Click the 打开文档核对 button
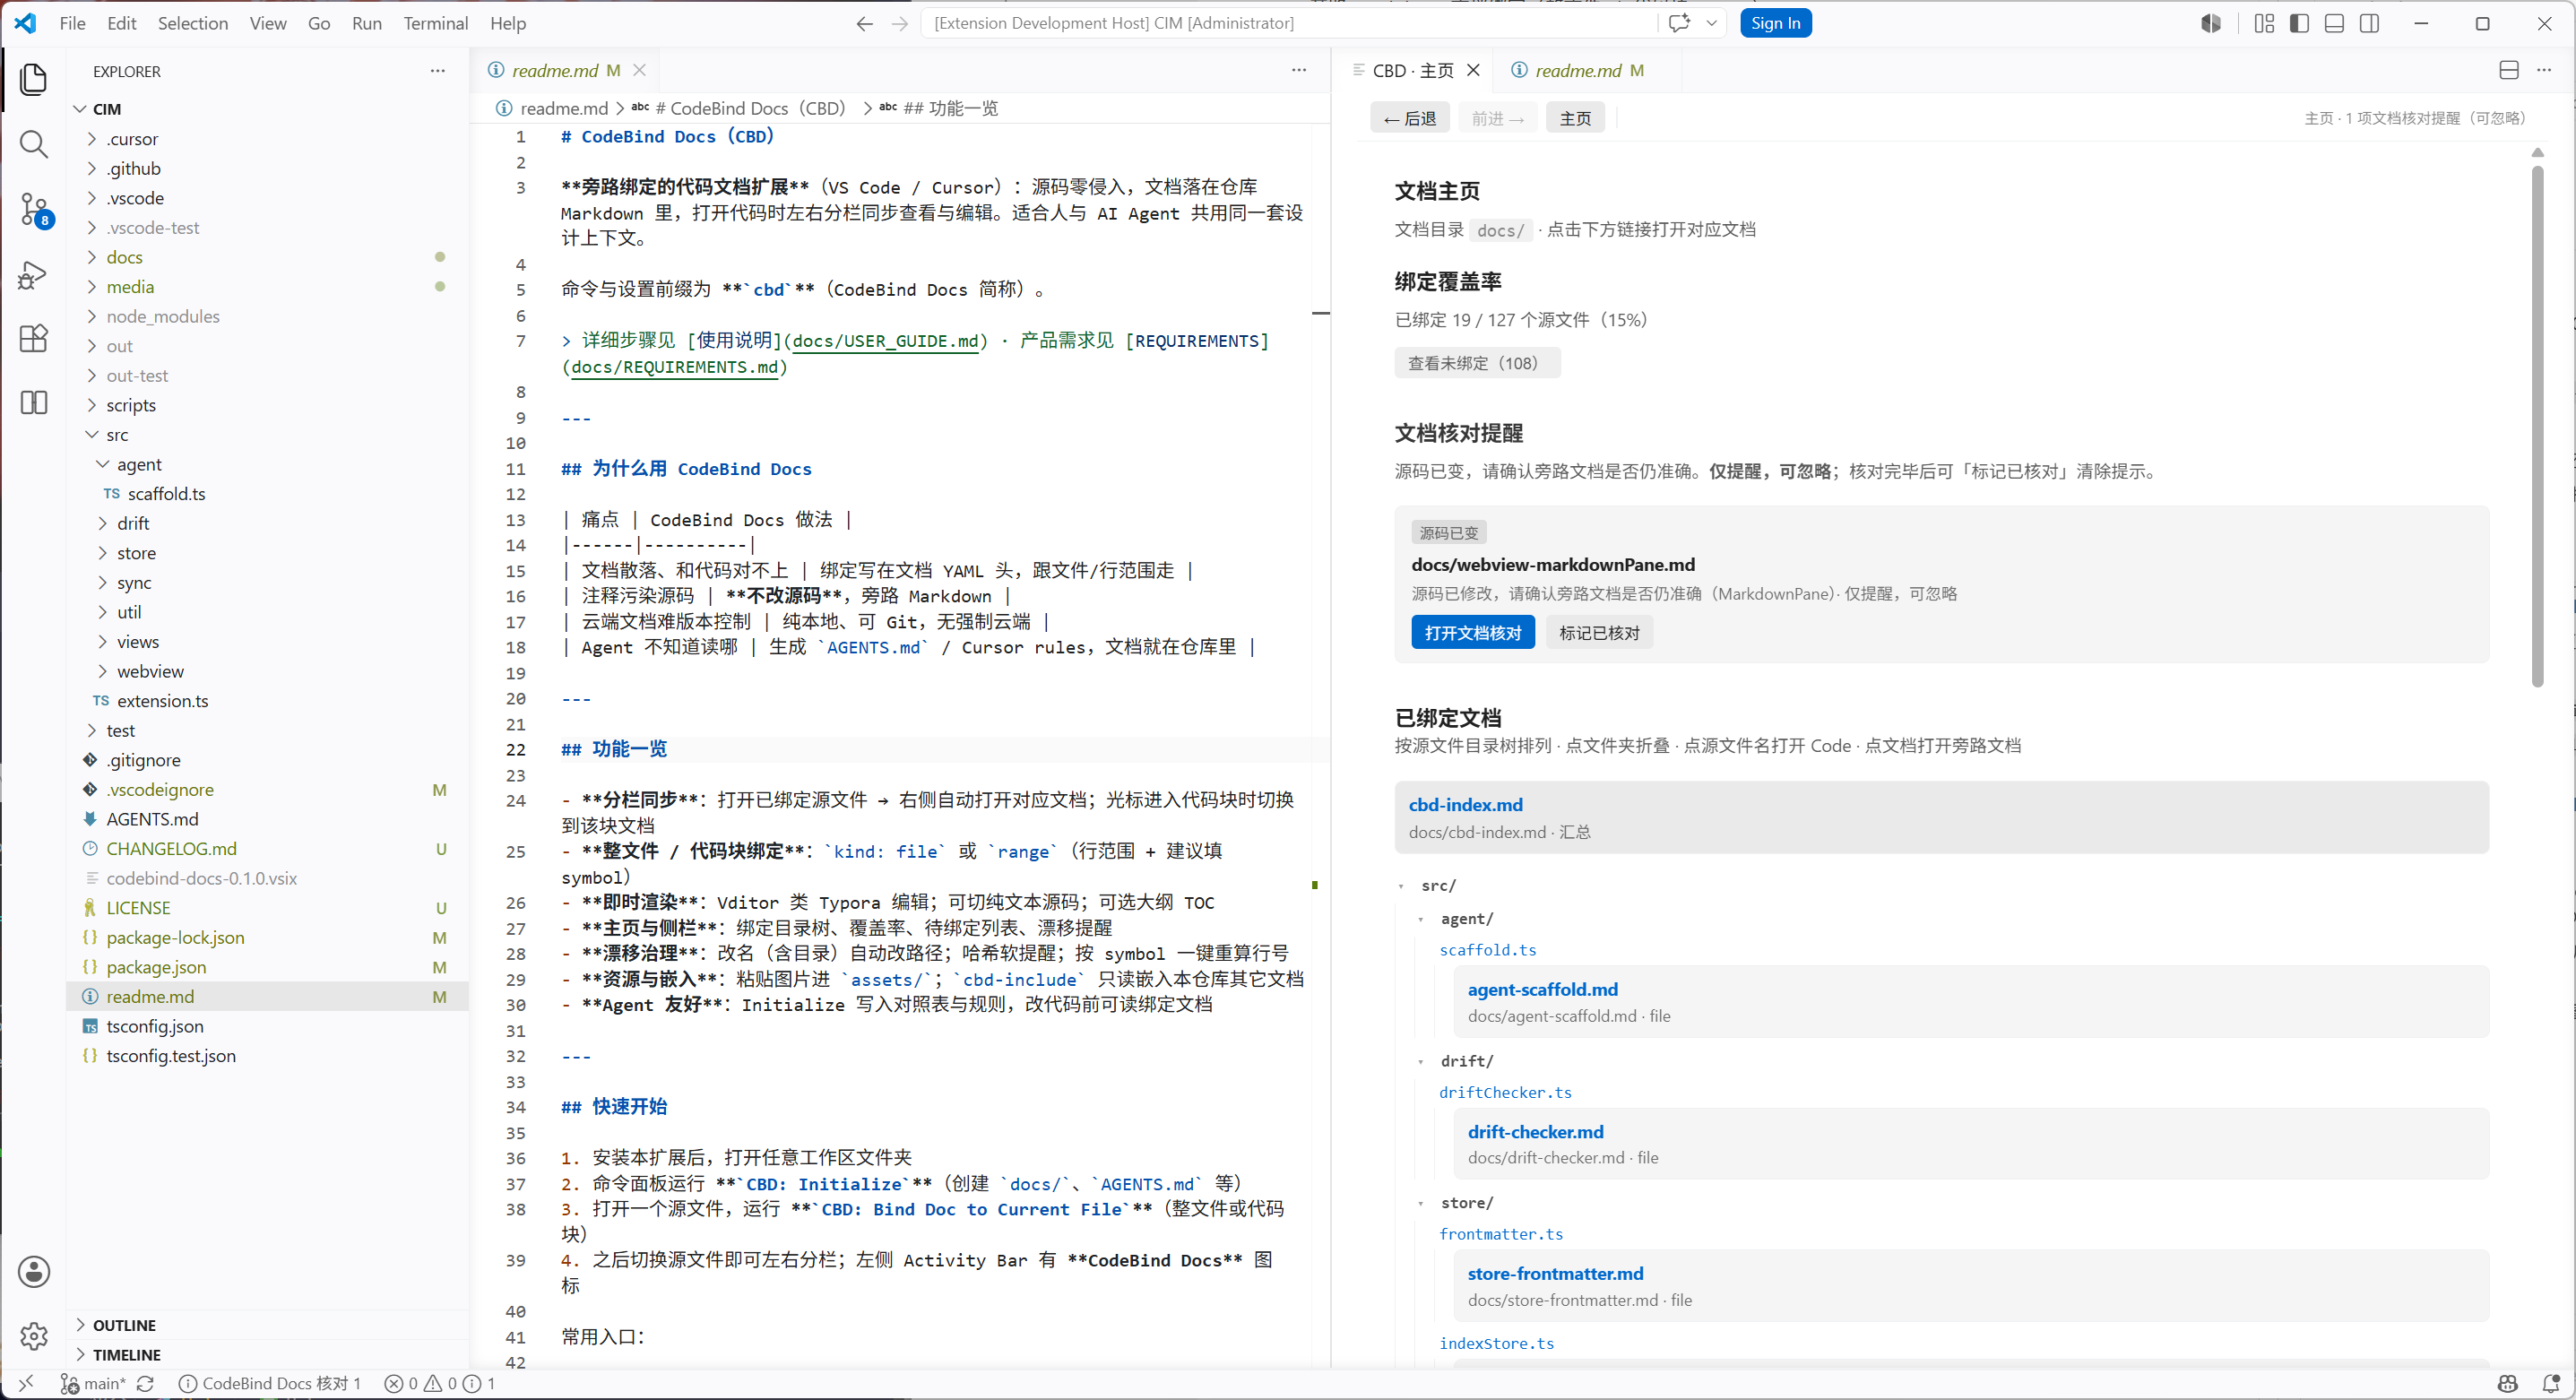 click(1472, 633)
